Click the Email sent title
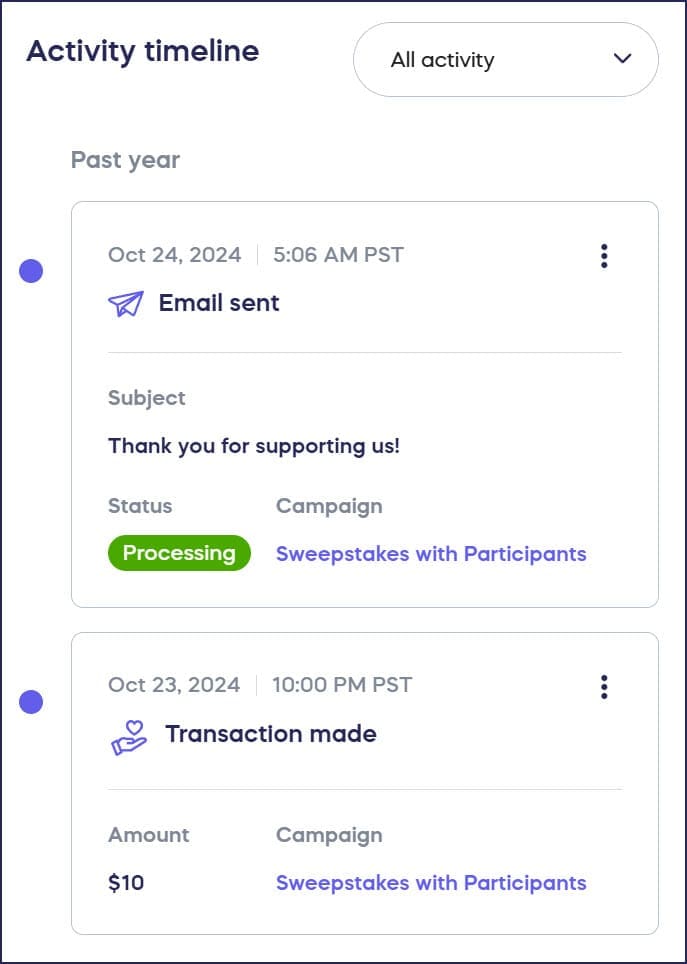The width and height of the screenshot is (687, 964). 219,303
